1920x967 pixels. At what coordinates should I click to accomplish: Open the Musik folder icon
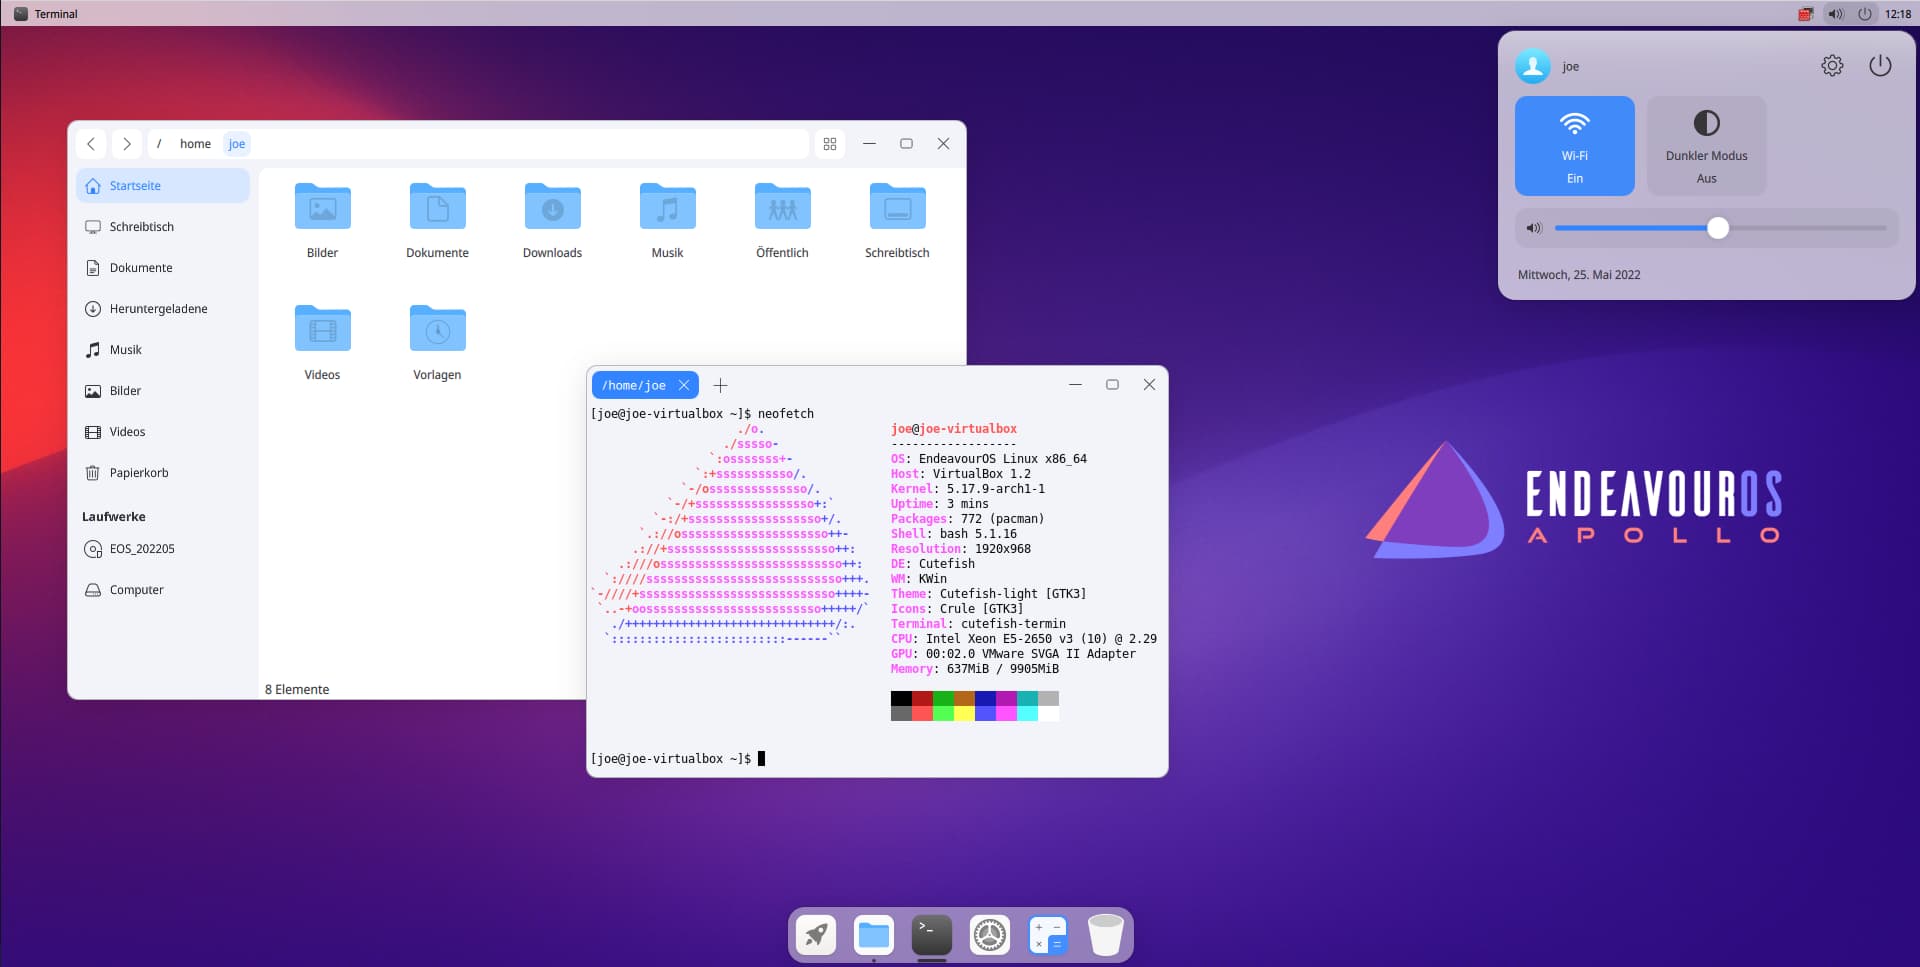click(x=667, y=207)
